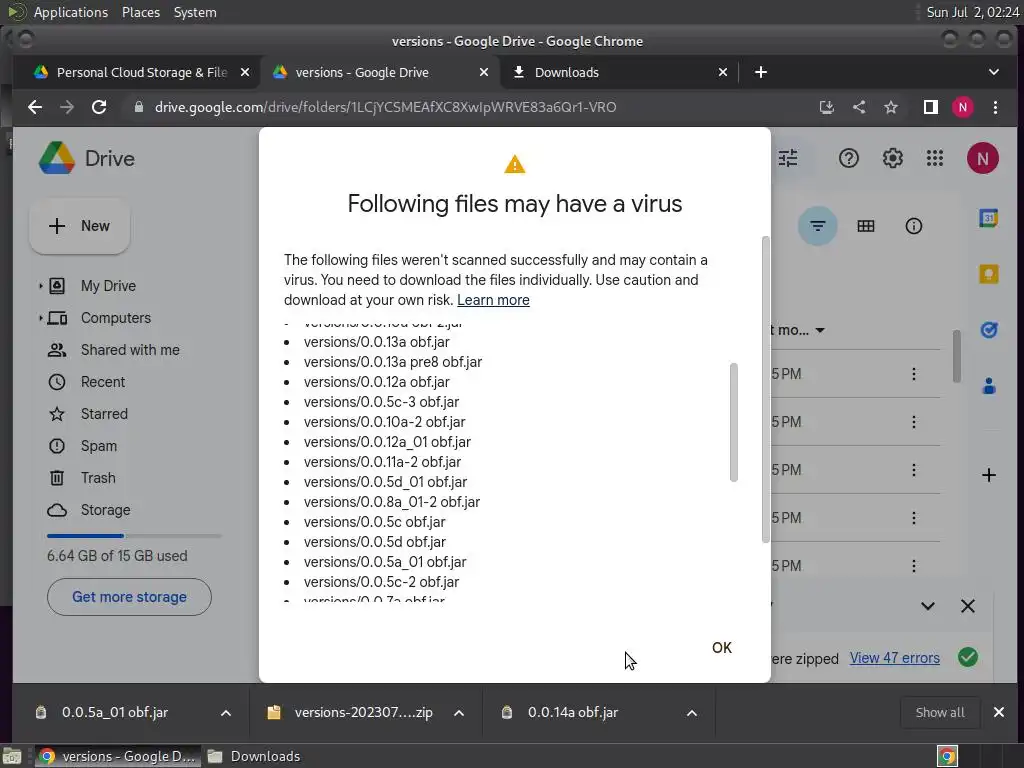1024x768 pixels.
Task: Open Google Calendar side panel icon
Action: point(989,218)
